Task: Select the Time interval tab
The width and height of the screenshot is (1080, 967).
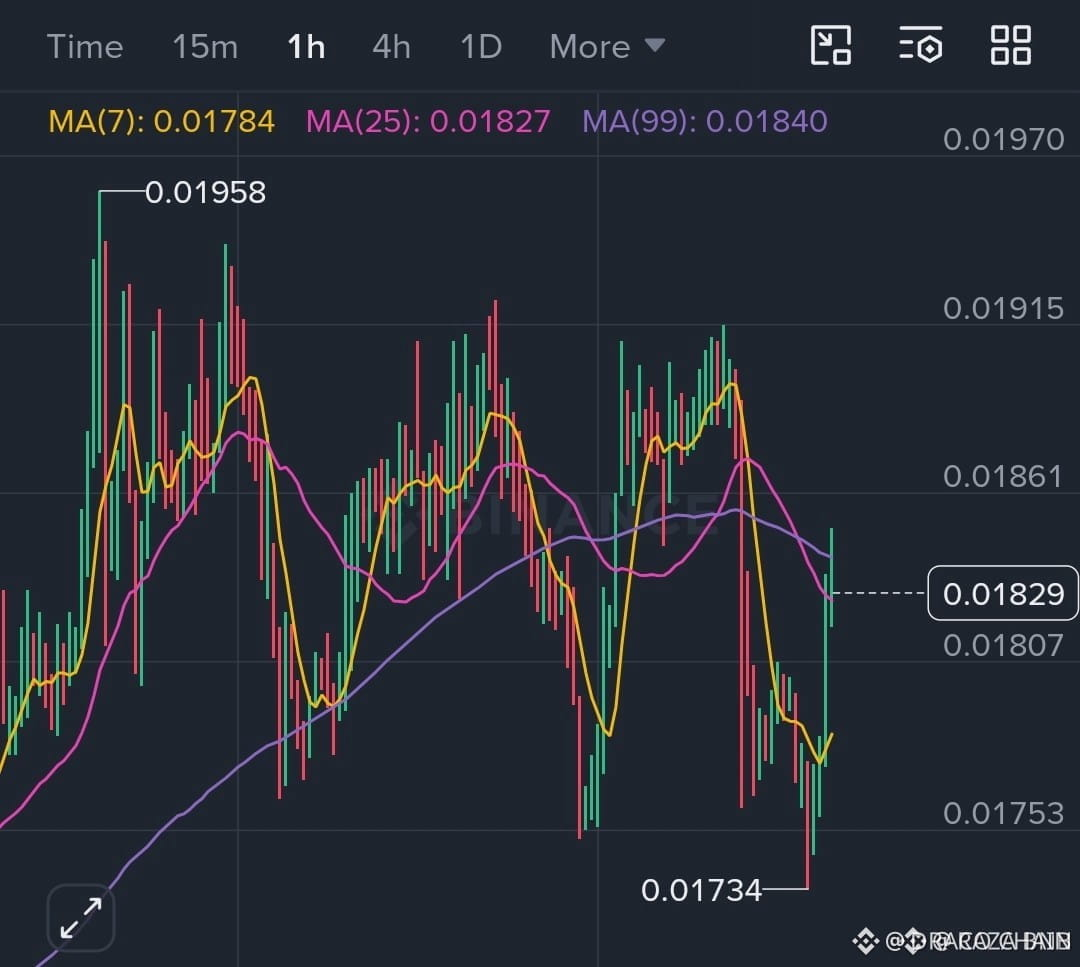Action: pos(85,47)
